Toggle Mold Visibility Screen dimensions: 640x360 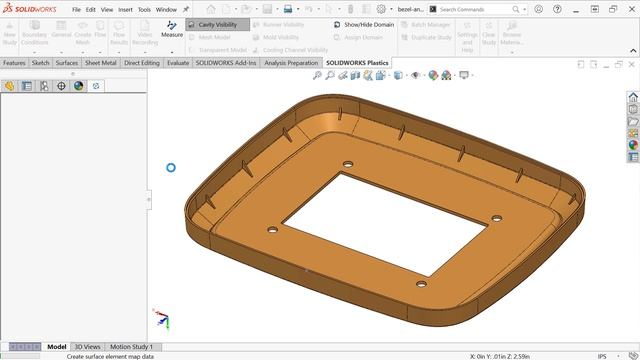pyautogui.click(x=276, y=37)
